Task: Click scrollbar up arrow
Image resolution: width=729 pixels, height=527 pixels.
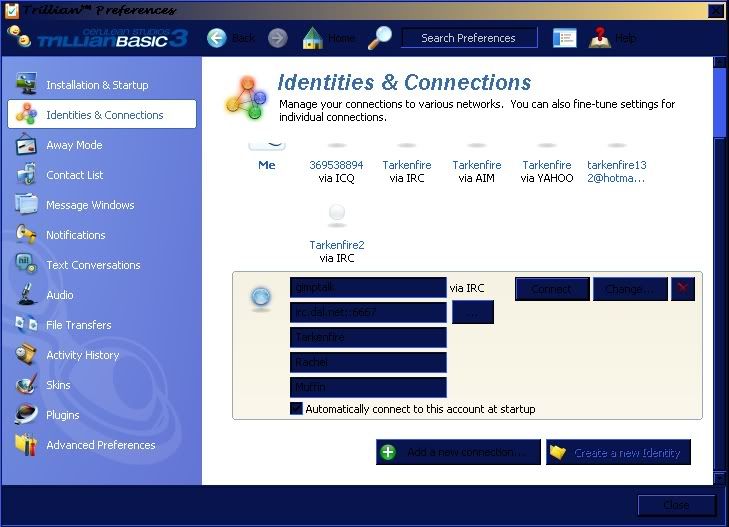Action: point(720,62)
